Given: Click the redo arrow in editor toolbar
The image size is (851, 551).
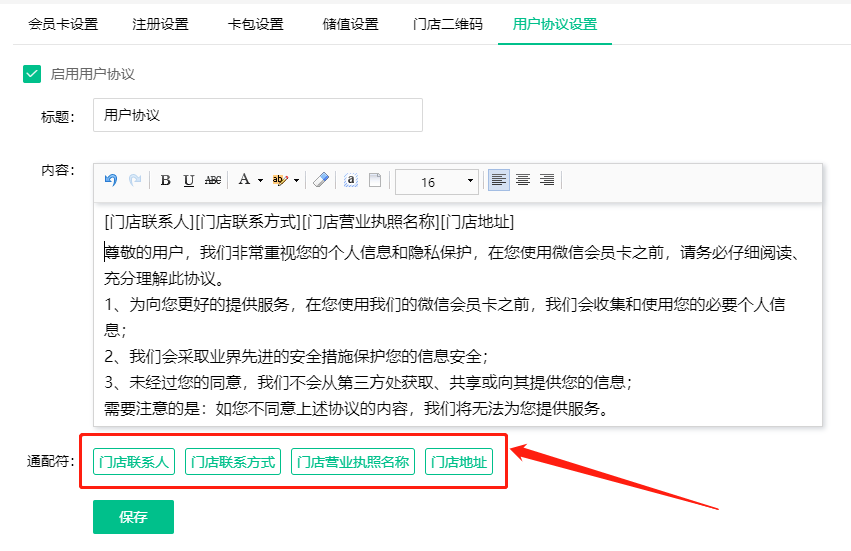Looking at the screenshot, I should coord(135,181).
